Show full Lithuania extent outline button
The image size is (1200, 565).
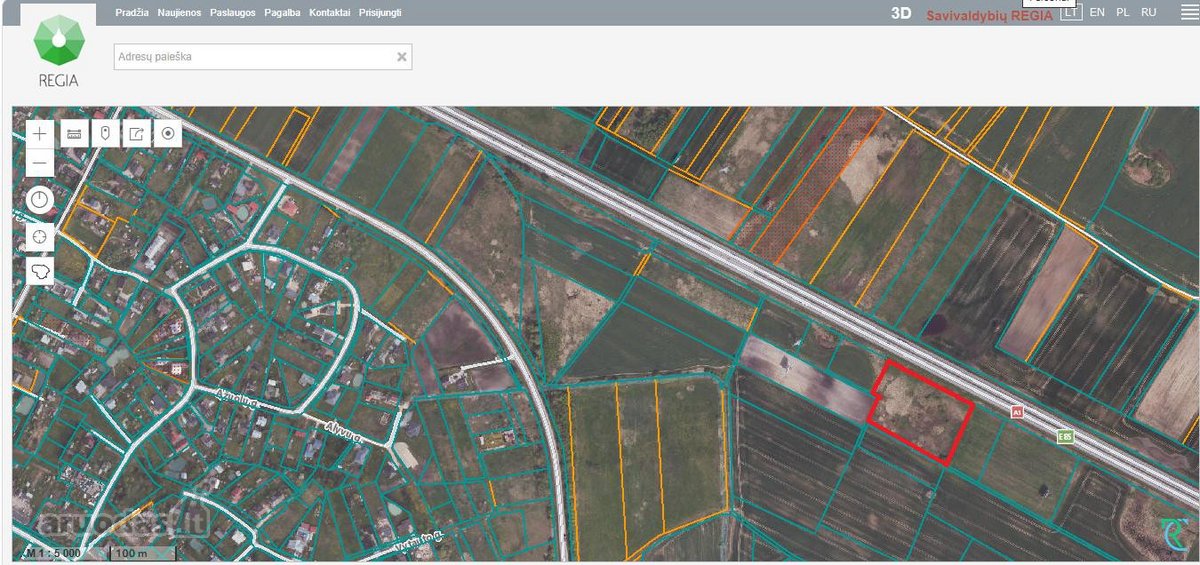point(40,271)
